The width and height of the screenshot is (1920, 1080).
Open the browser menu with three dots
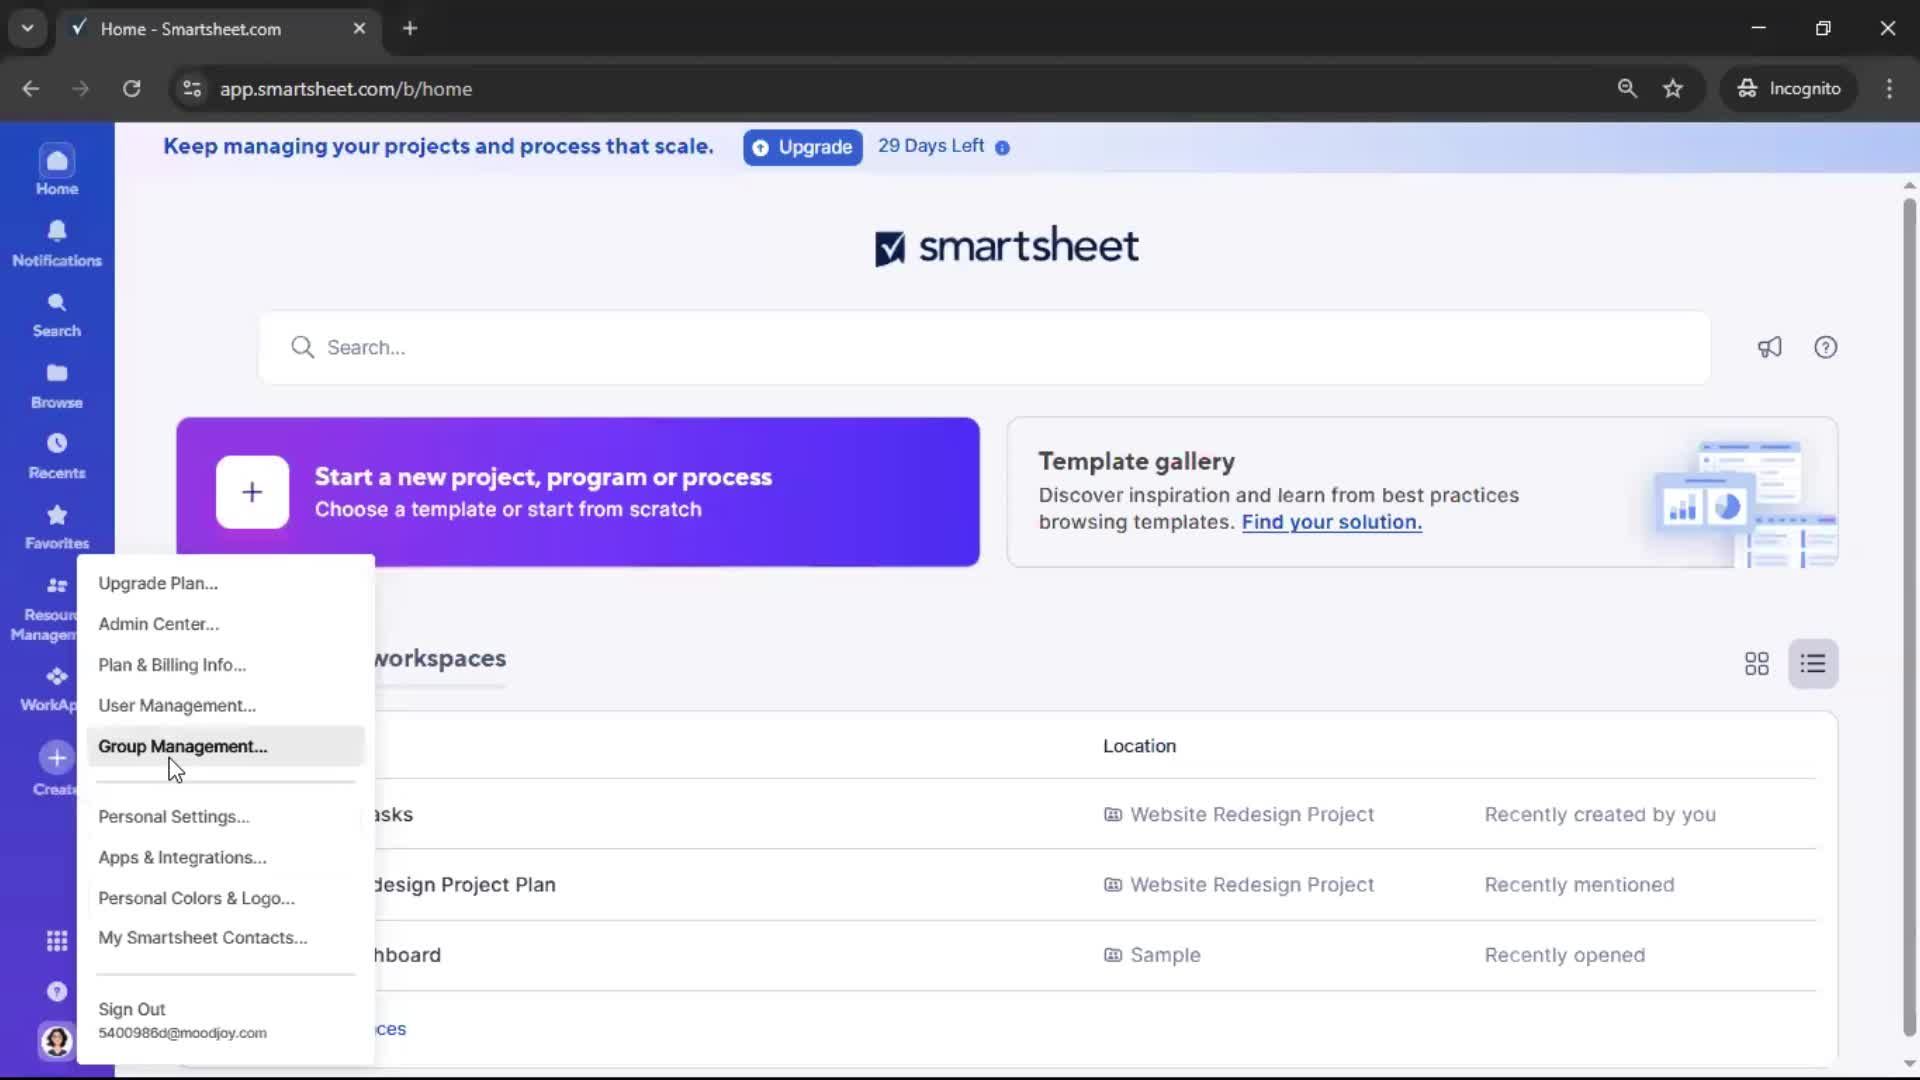[x=1889, y=88]
